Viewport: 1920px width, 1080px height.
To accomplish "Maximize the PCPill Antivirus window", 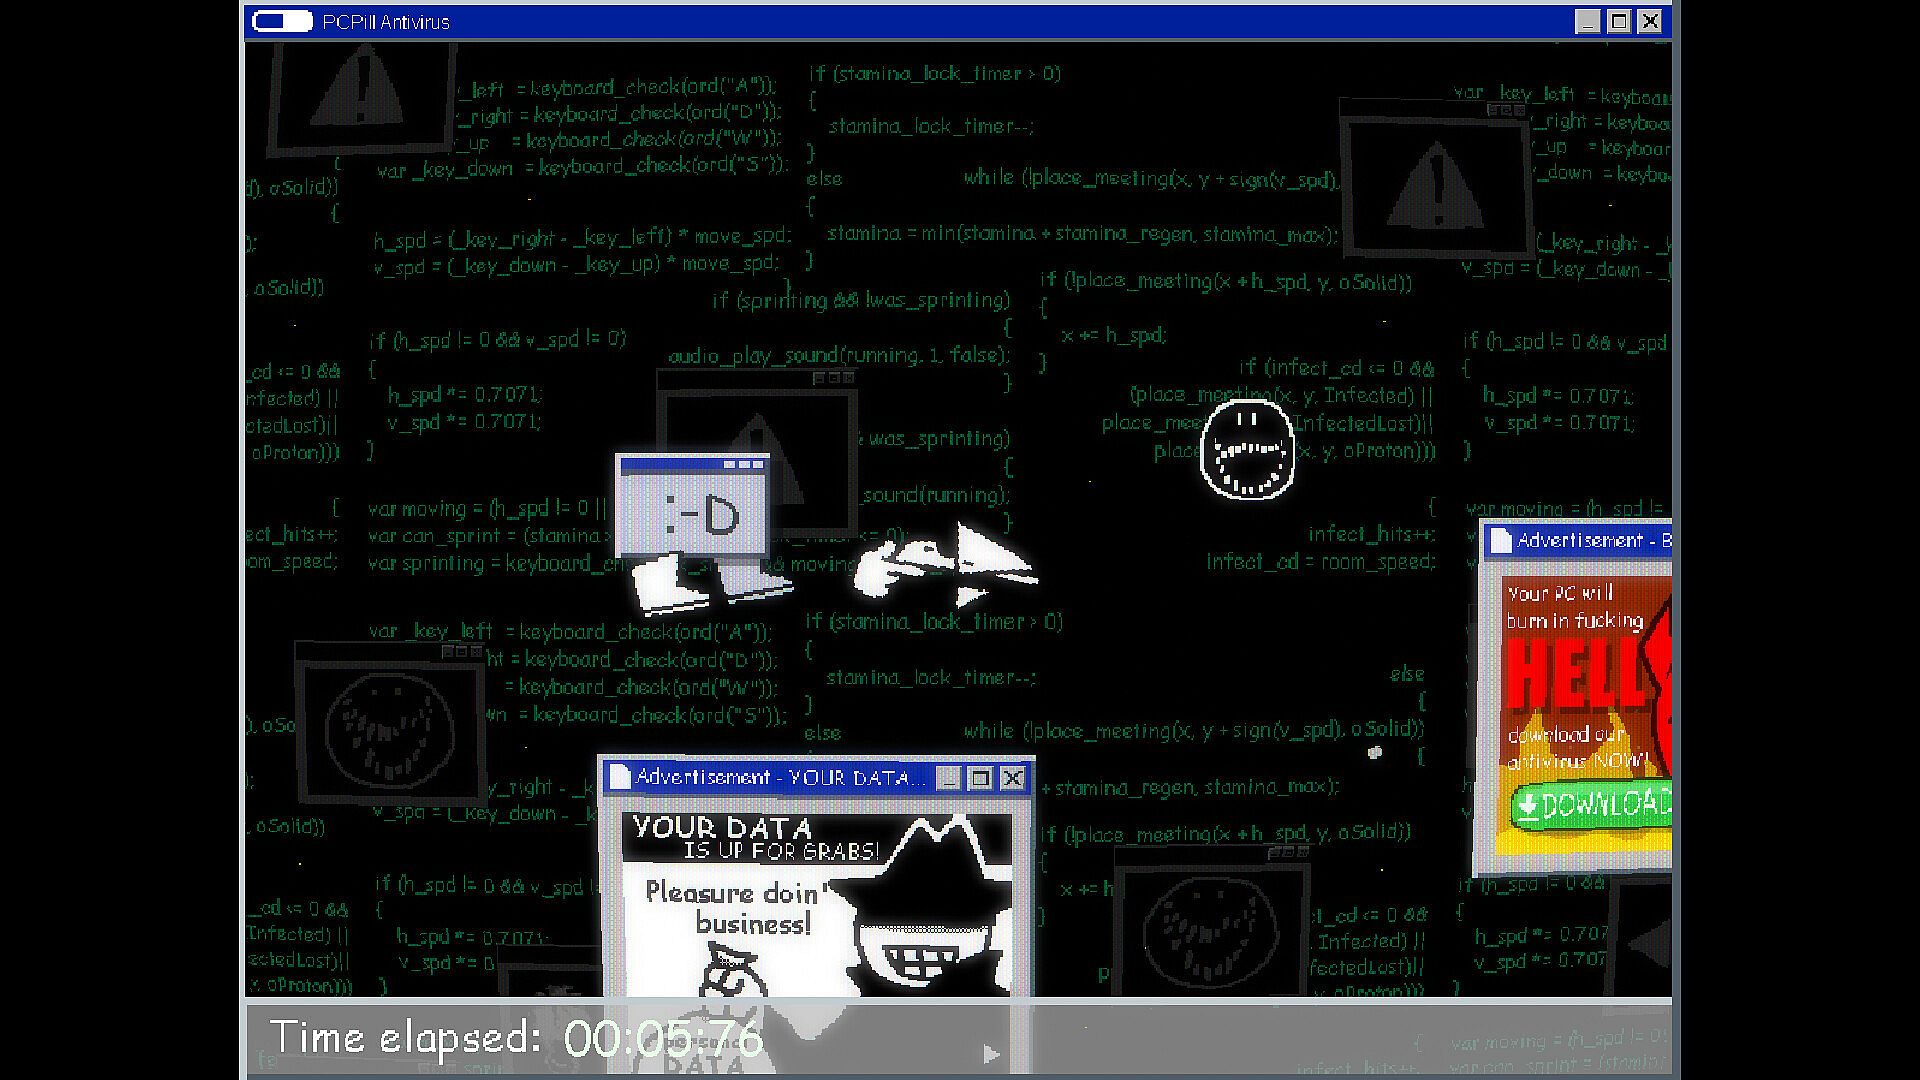I will (x=1619, y=21).
